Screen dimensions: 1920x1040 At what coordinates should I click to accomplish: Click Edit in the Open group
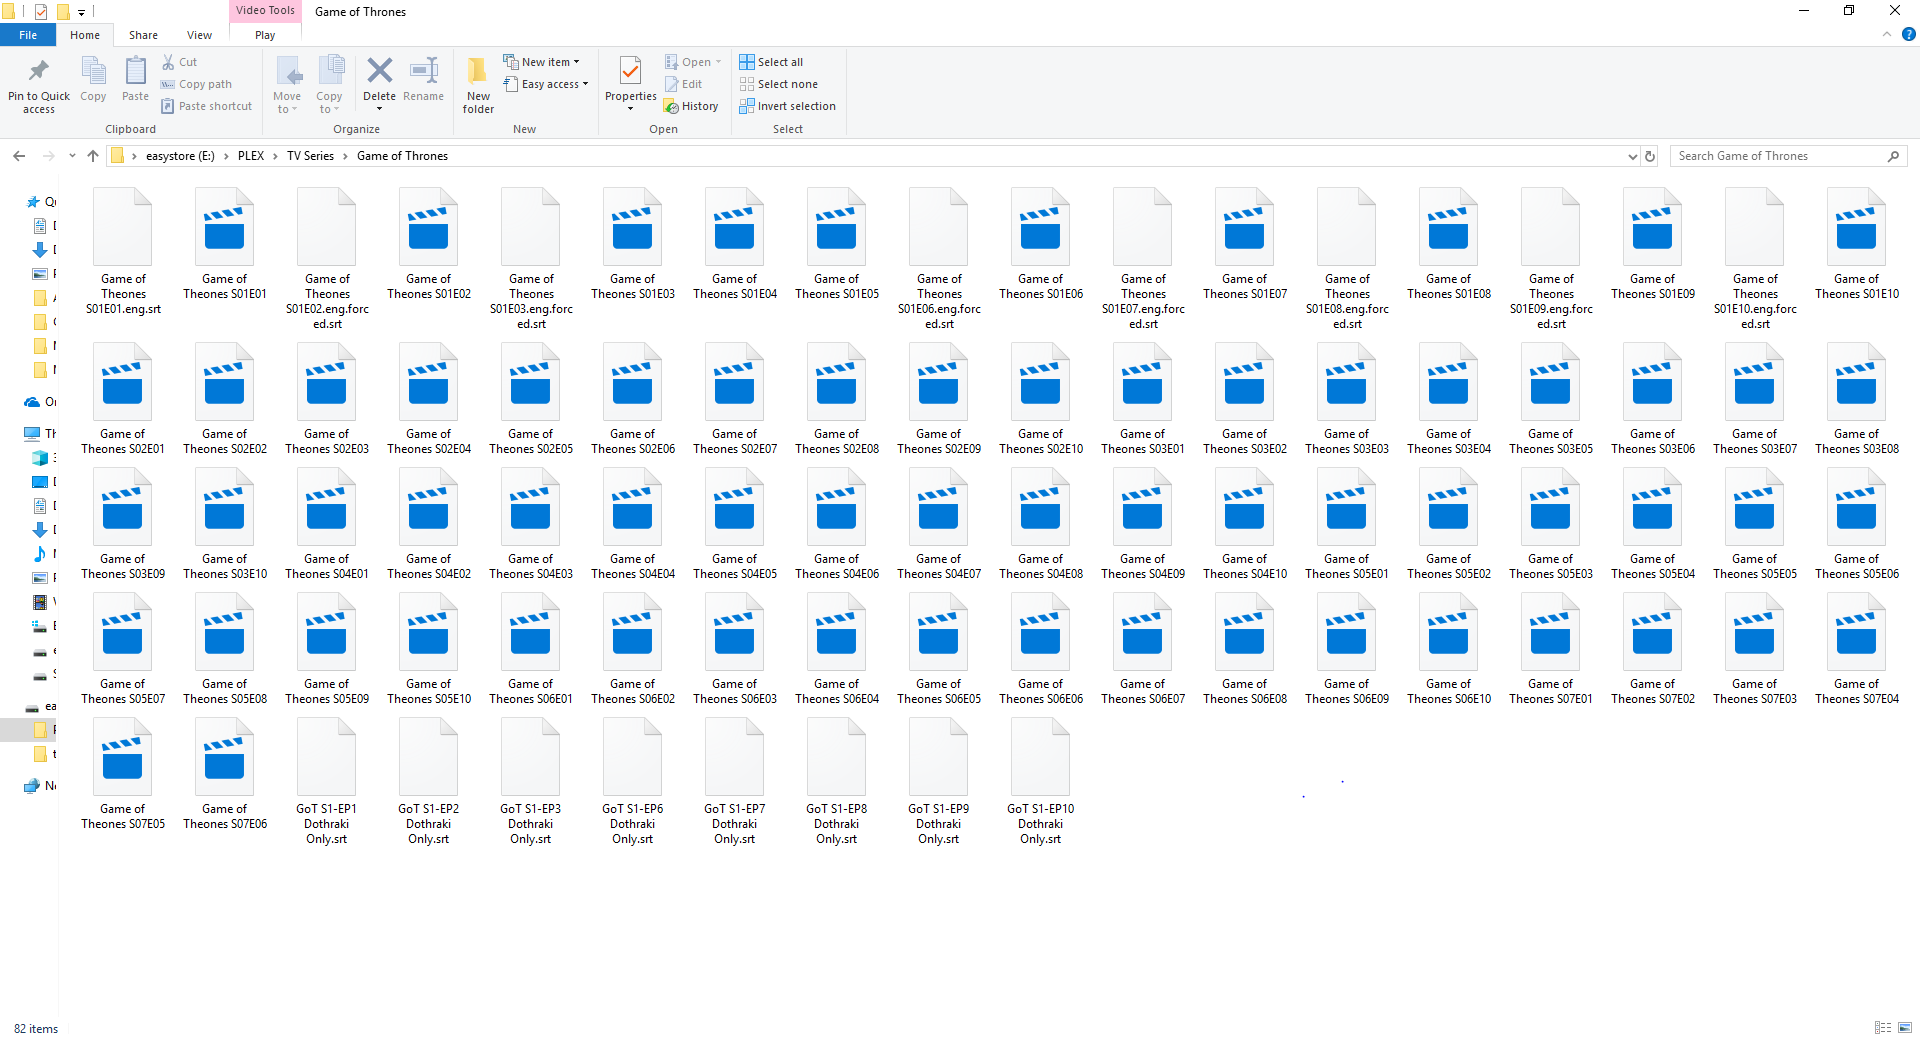click(684, 84)
